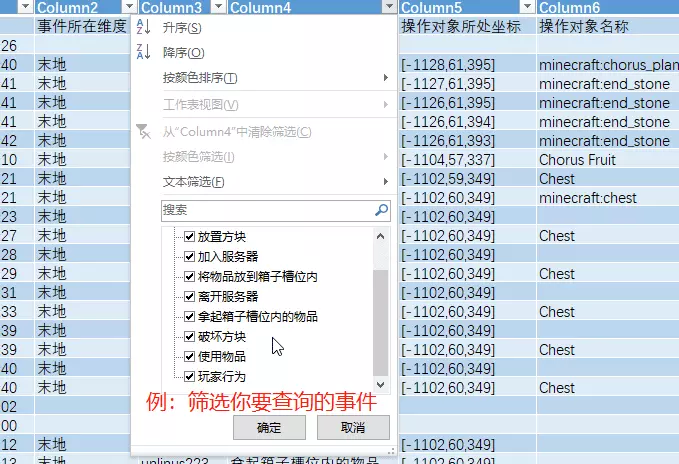The image size is (679, 464).
Task: Select 从Column4中清除筛选 menu item
Action: click(x=237, y=132)
